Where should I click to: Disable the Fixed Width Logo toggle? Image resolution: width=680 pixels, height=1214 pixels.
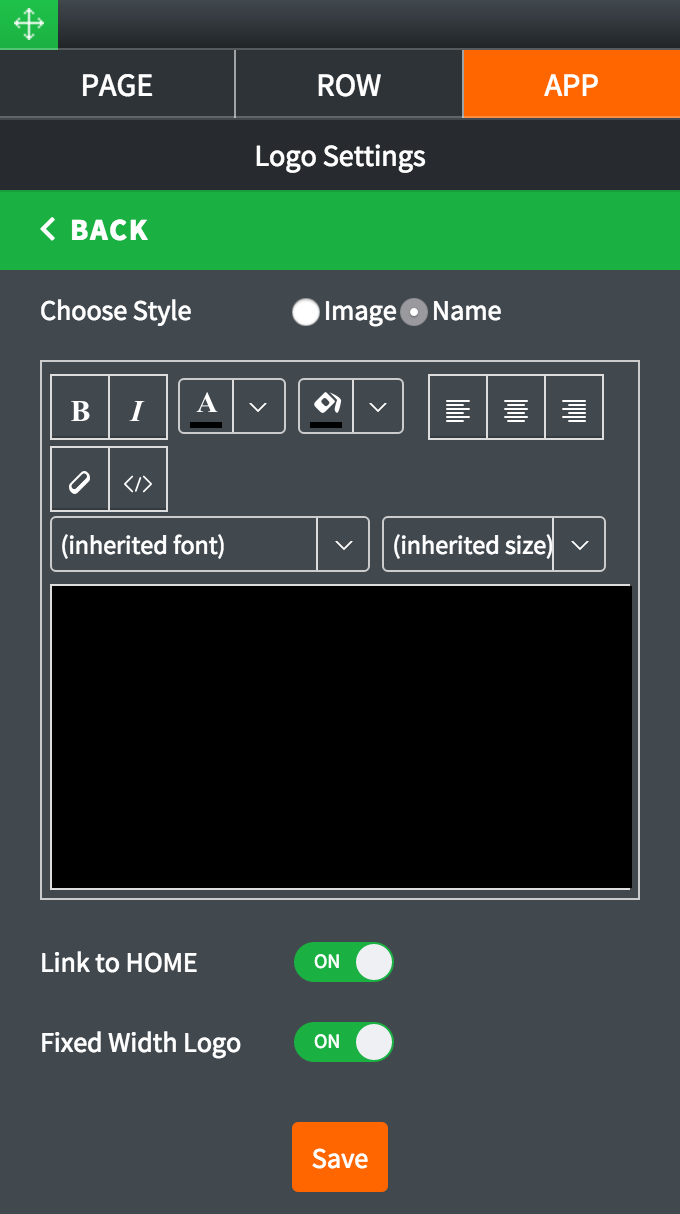pyautogui.click(x=343, y=1042)
